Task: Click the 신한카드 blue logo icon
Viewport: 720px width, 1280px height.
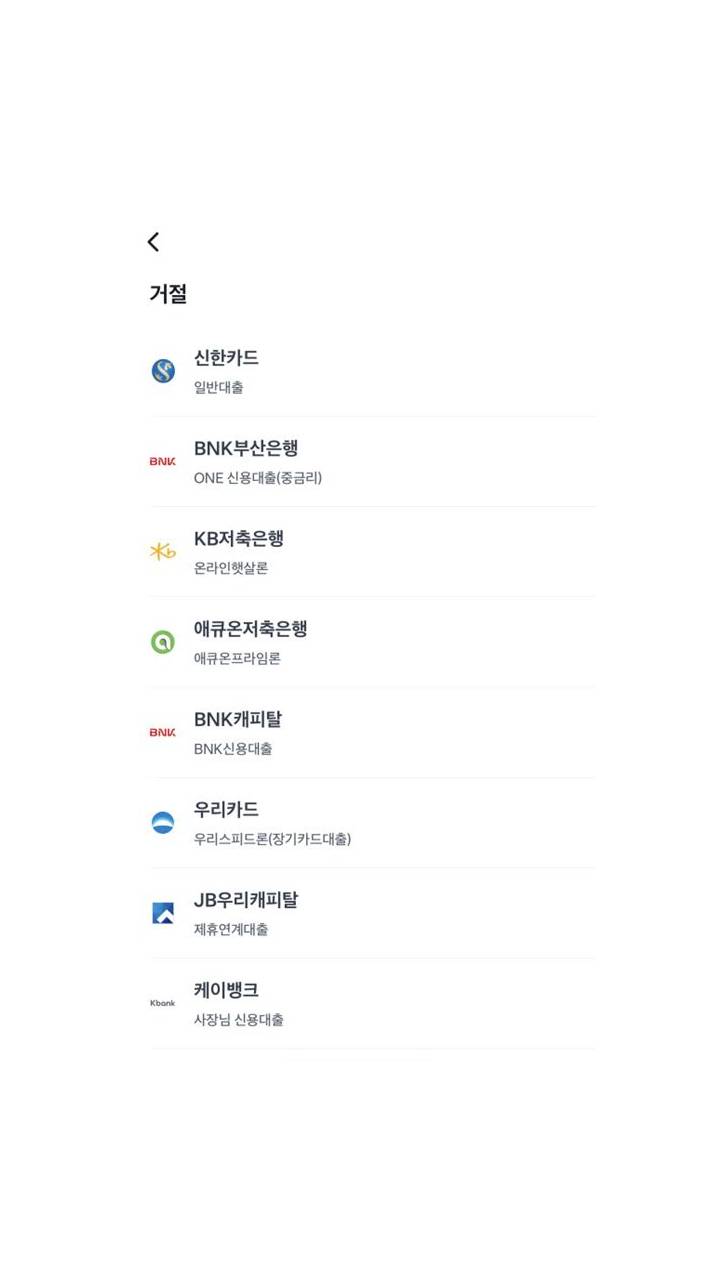Action: click(163, 371)
